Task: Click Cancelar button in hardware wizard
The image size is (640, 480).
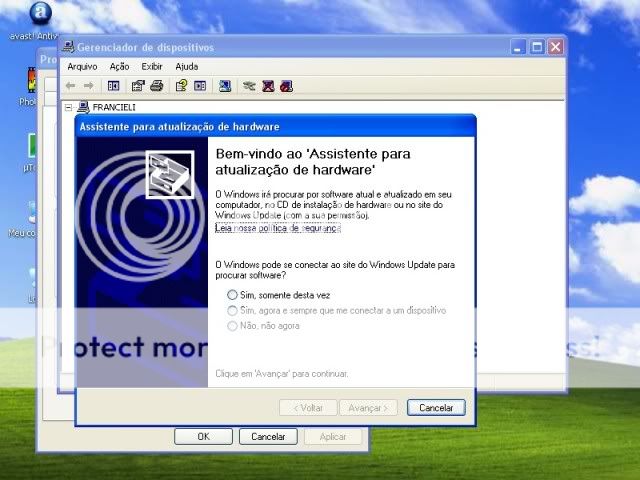Action: (436, 408)
